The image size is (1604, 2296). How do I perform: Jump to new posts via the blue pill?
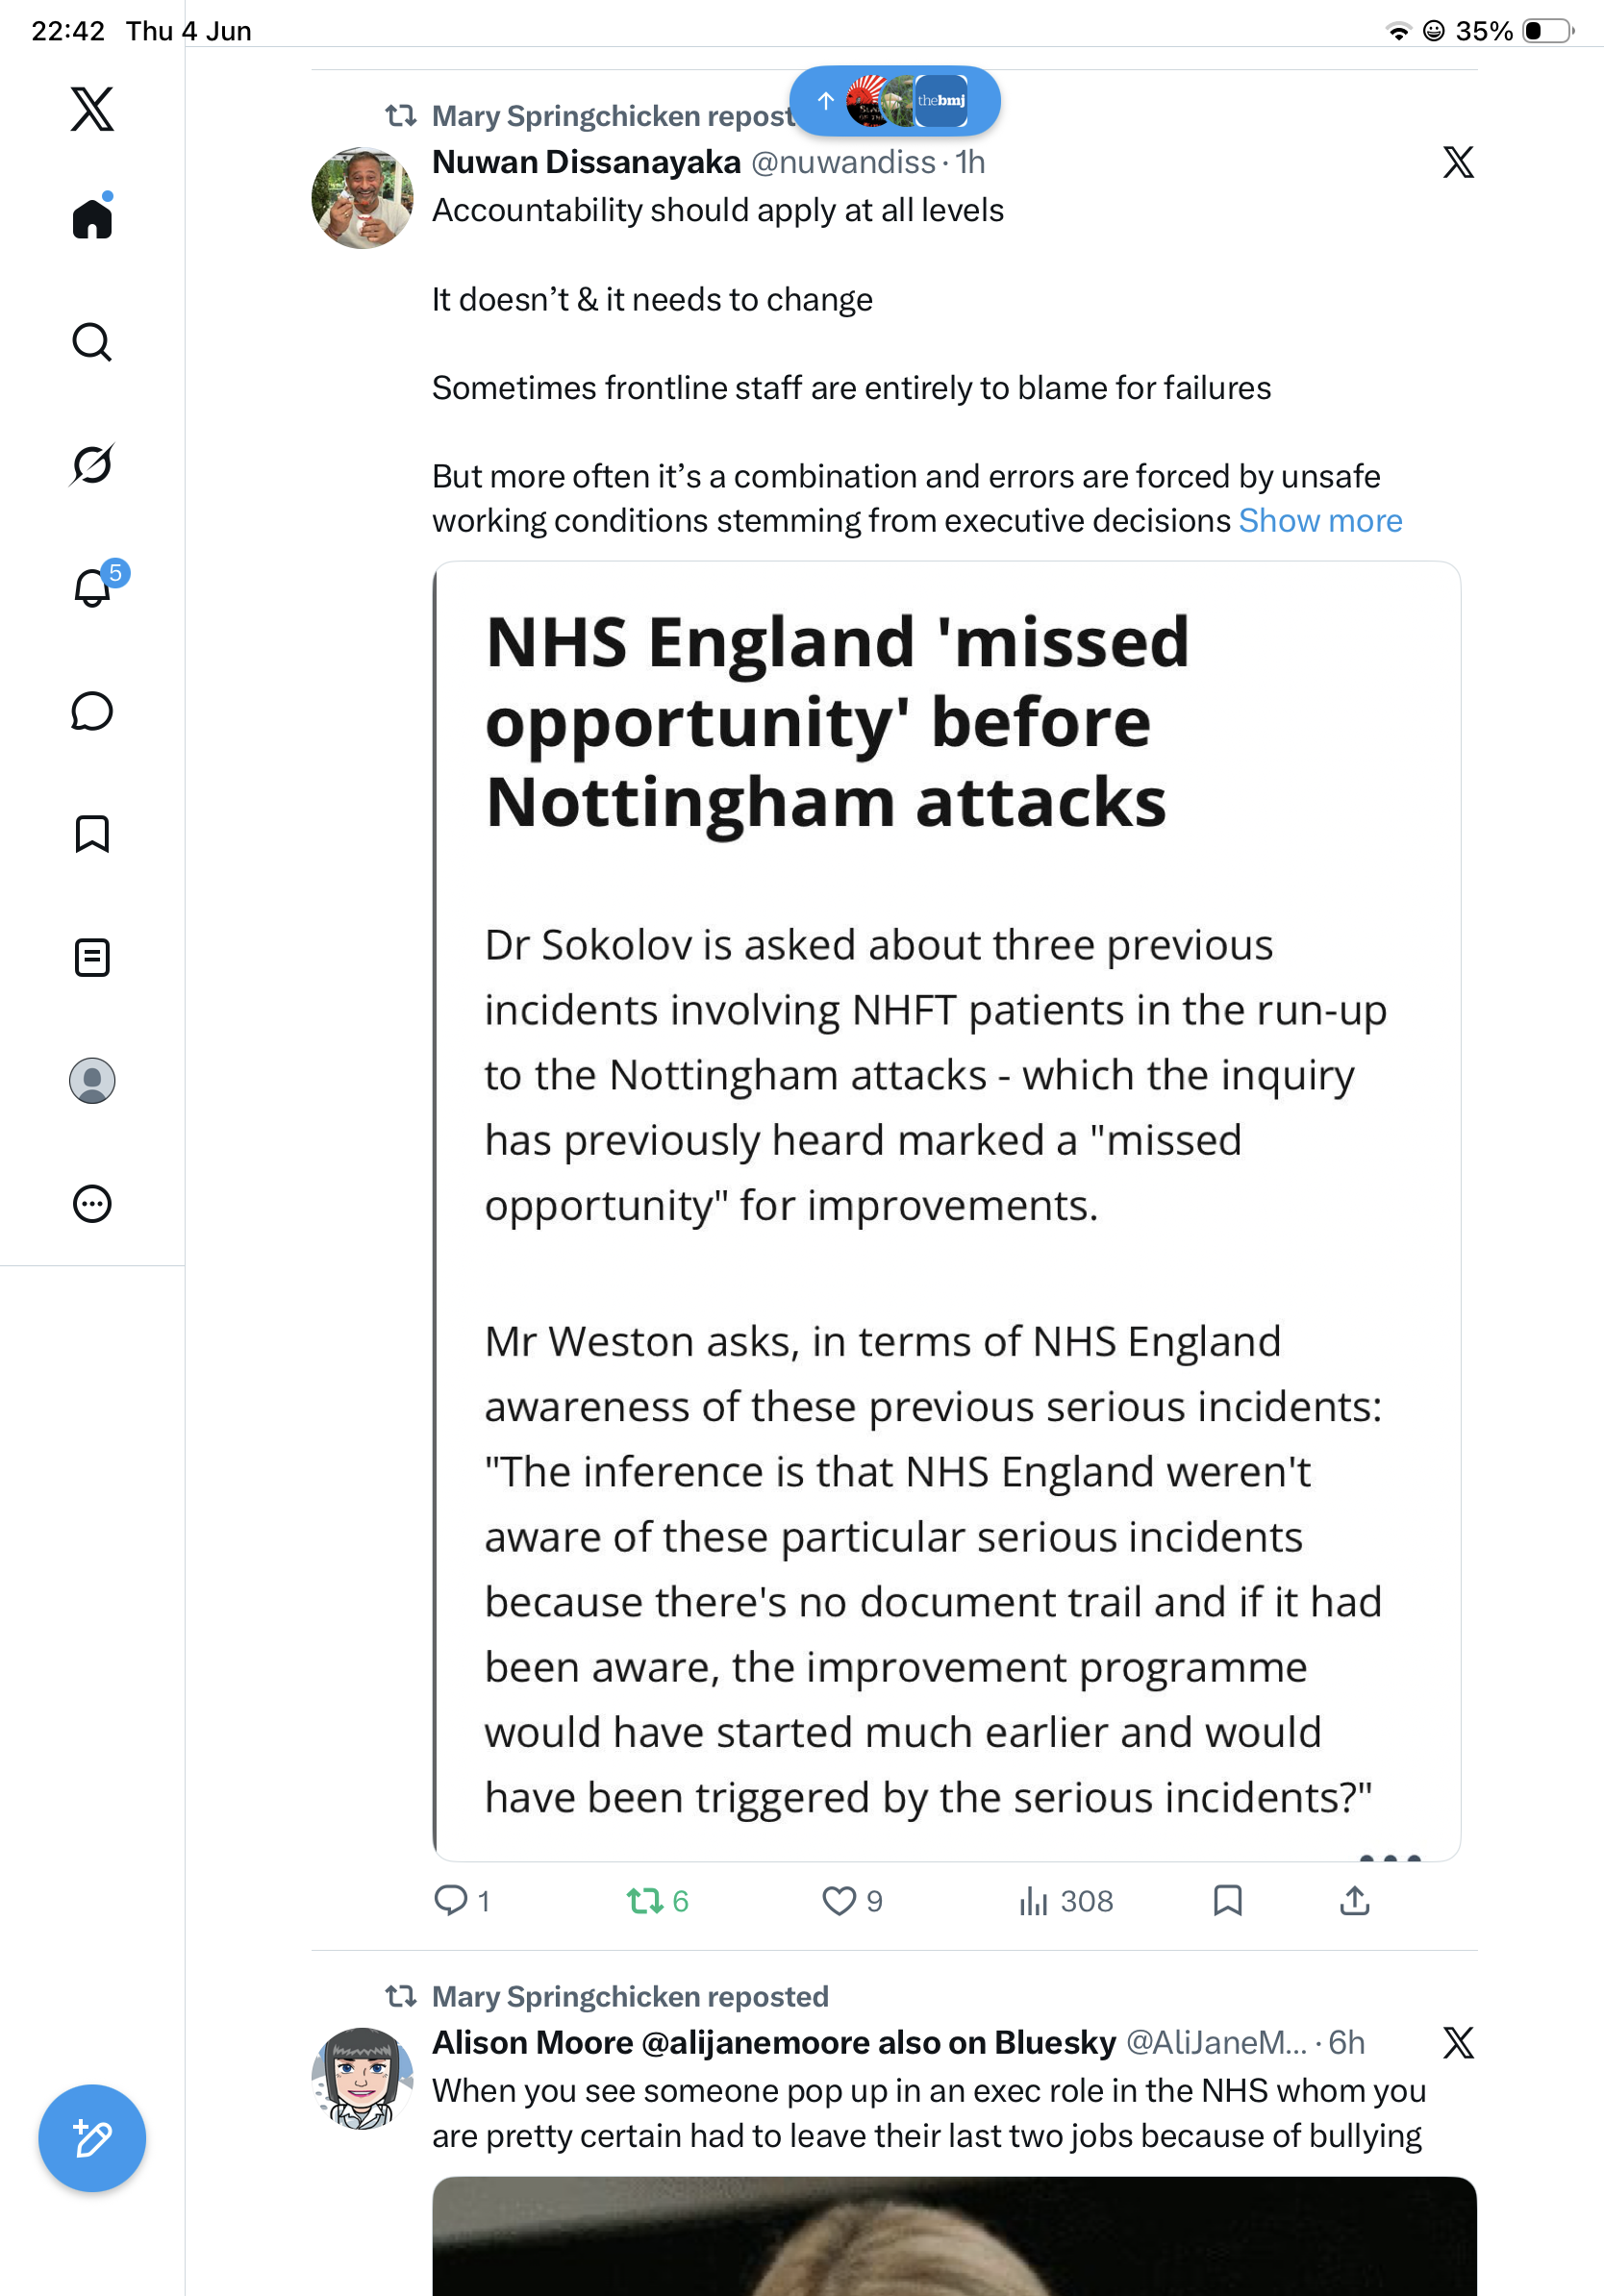click(894, 101)
